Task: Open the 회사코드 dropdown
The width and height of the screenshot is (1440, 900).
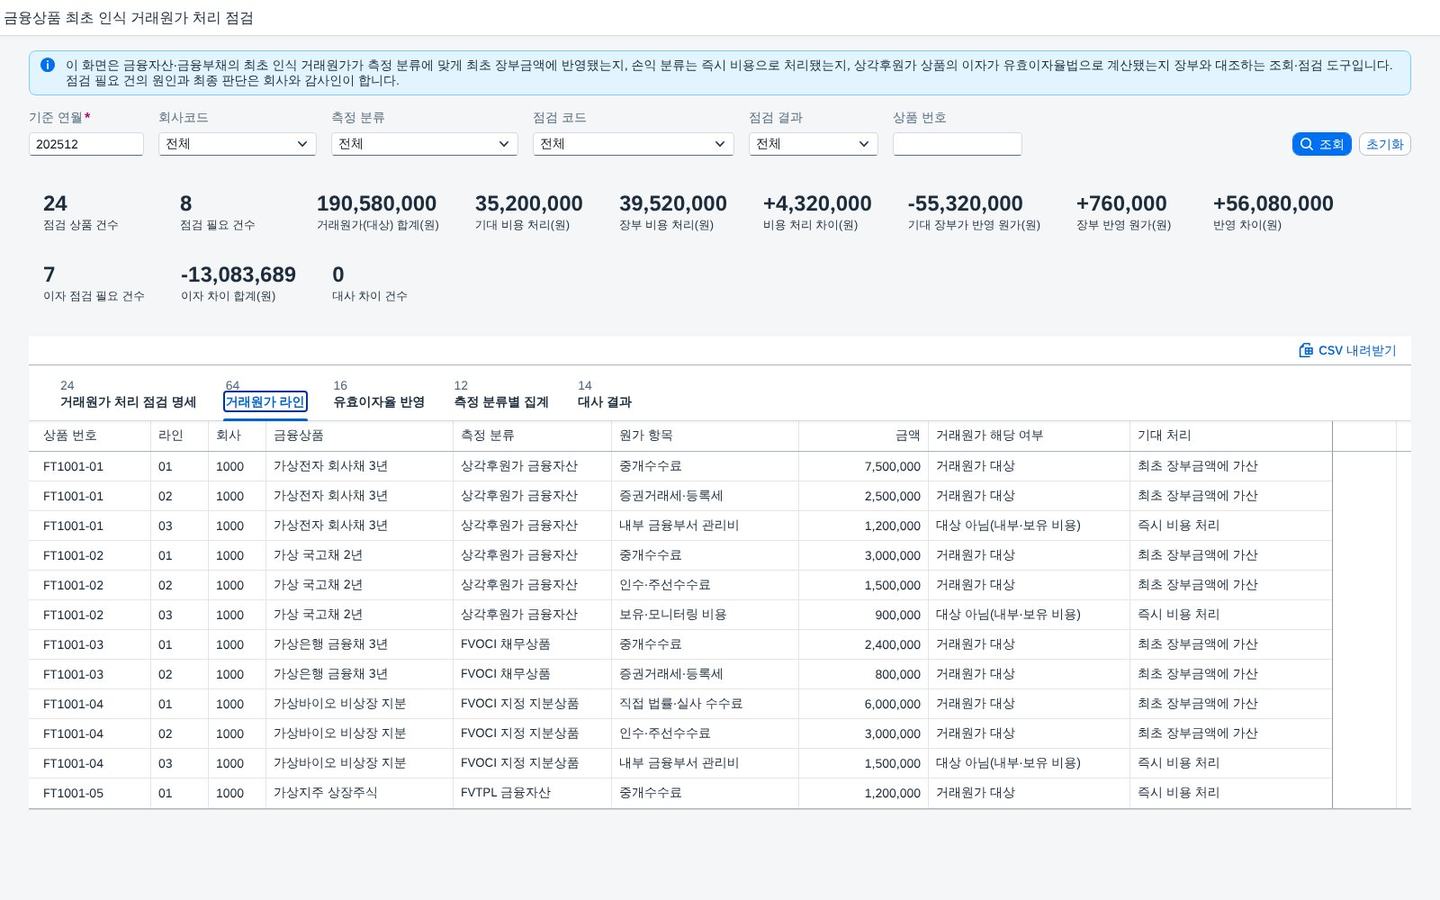Action: [237, 144]
